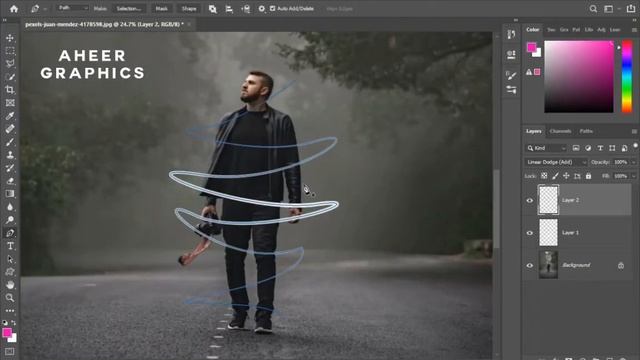Select the Eyedropper tool
The width and height of the screenshot is (640, 360).
point(10,116)
